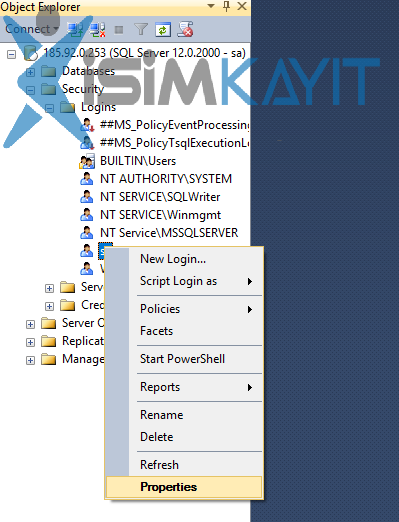
Task: Click the NT Service\MSSQLSERVER user icon
Action: pyautogui.click(x=87, y=233)
